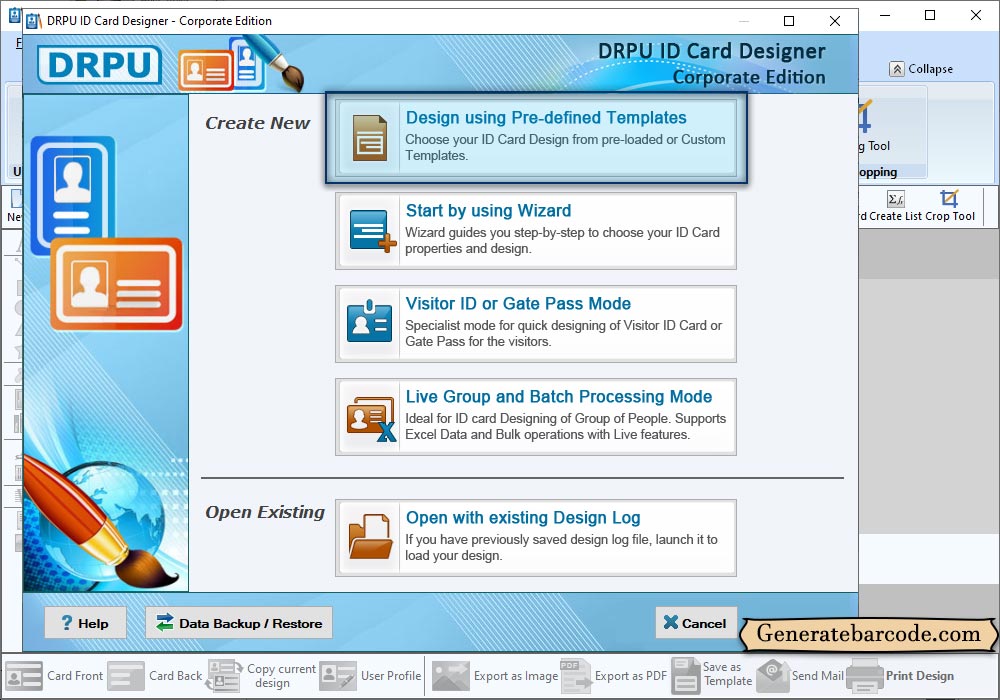
Task: Click the Wizard icon with plus sign
Action: pyautogui.click(x=372, y=231)
